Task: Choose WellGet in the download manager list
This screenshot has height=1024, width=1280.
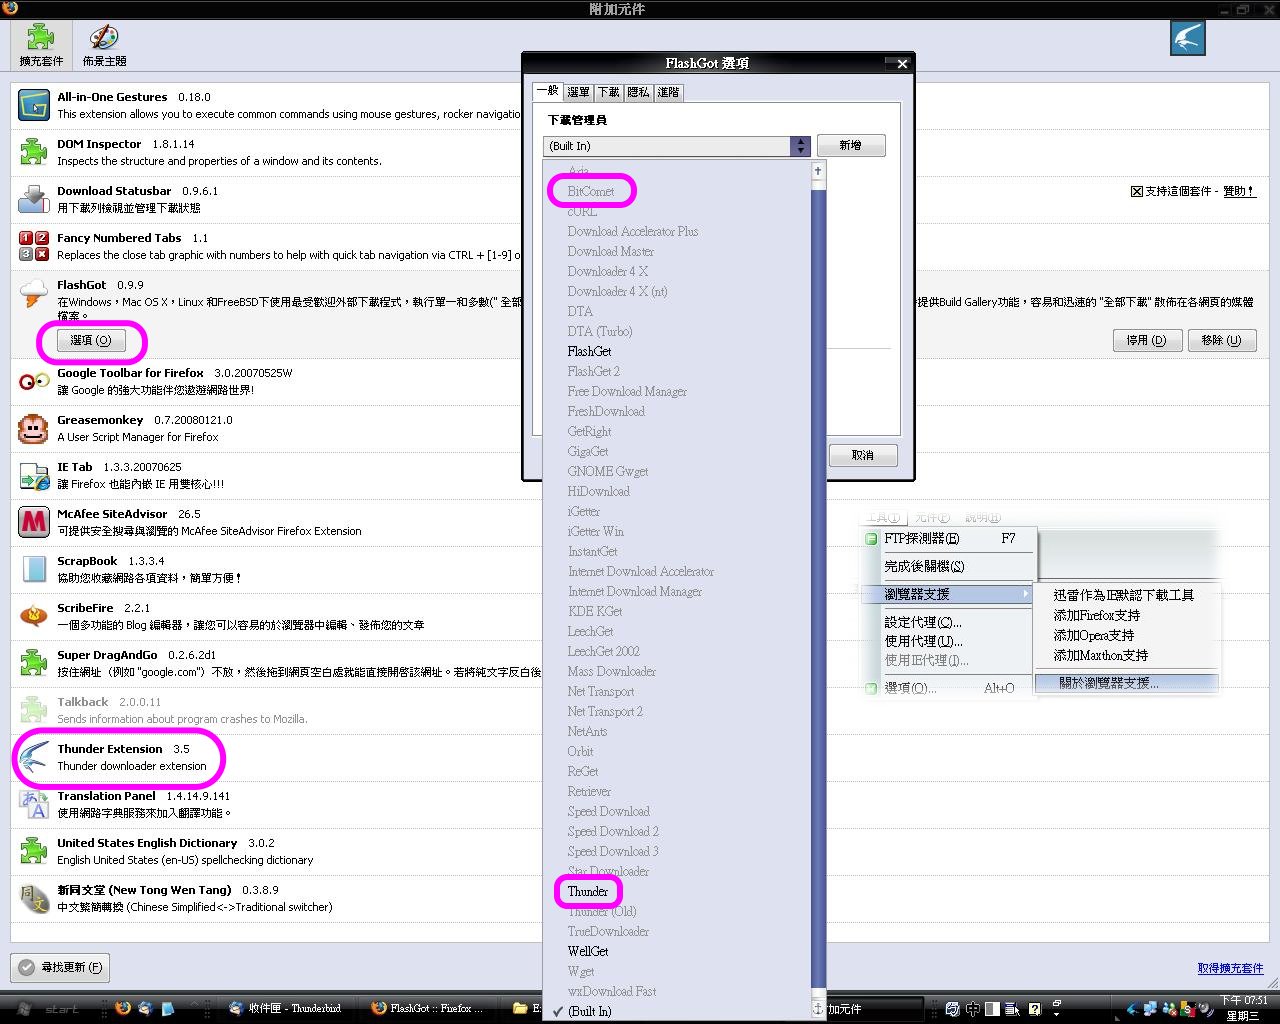Action: click(588, 951)
